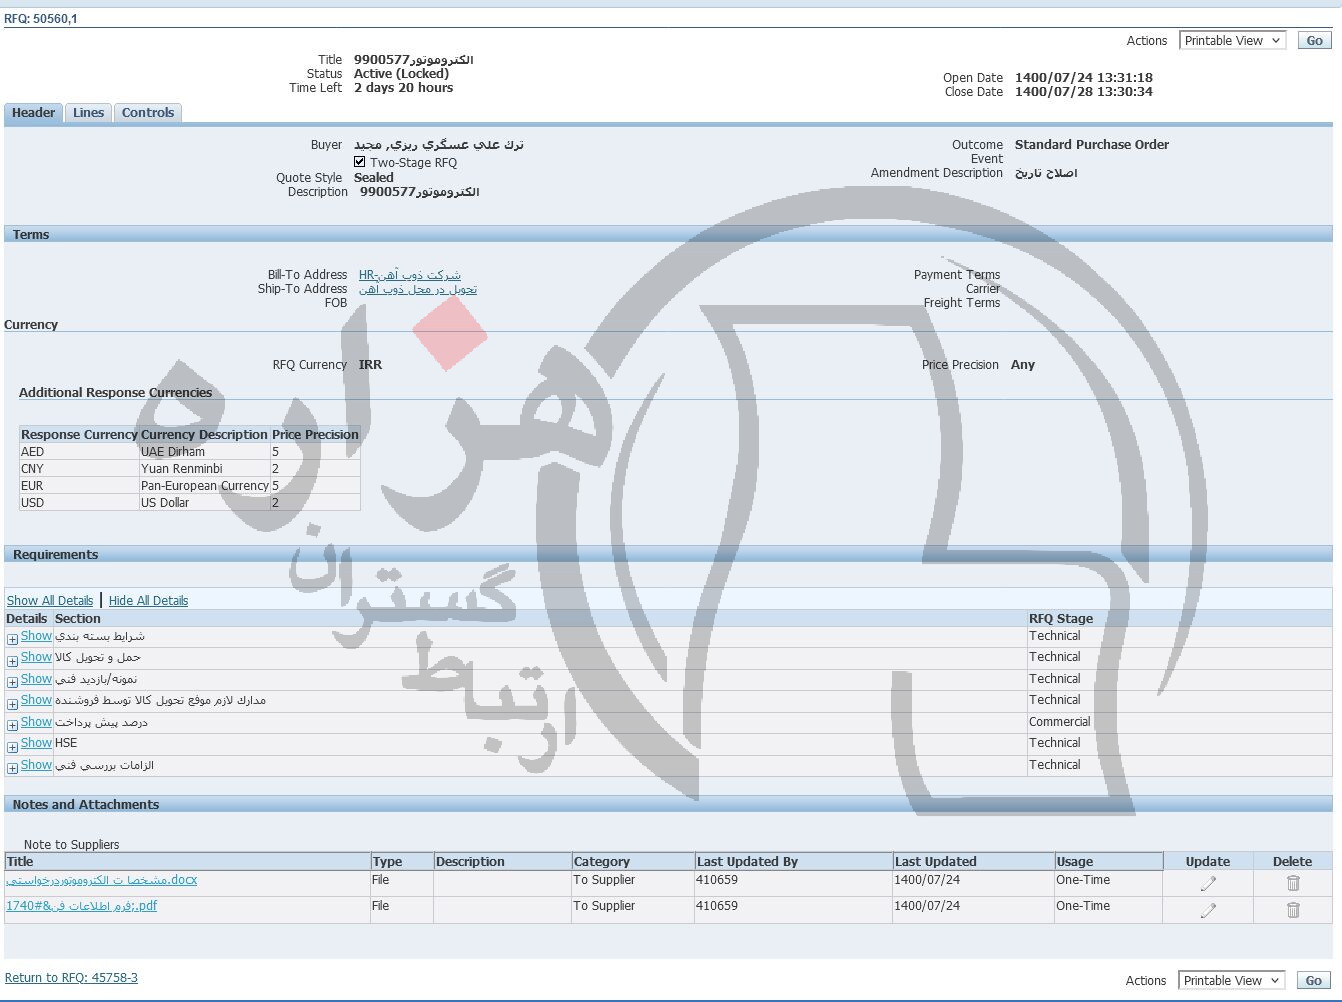Click the Active (Locked) status value
The image size is (1342, 1002).
(401, 74)
